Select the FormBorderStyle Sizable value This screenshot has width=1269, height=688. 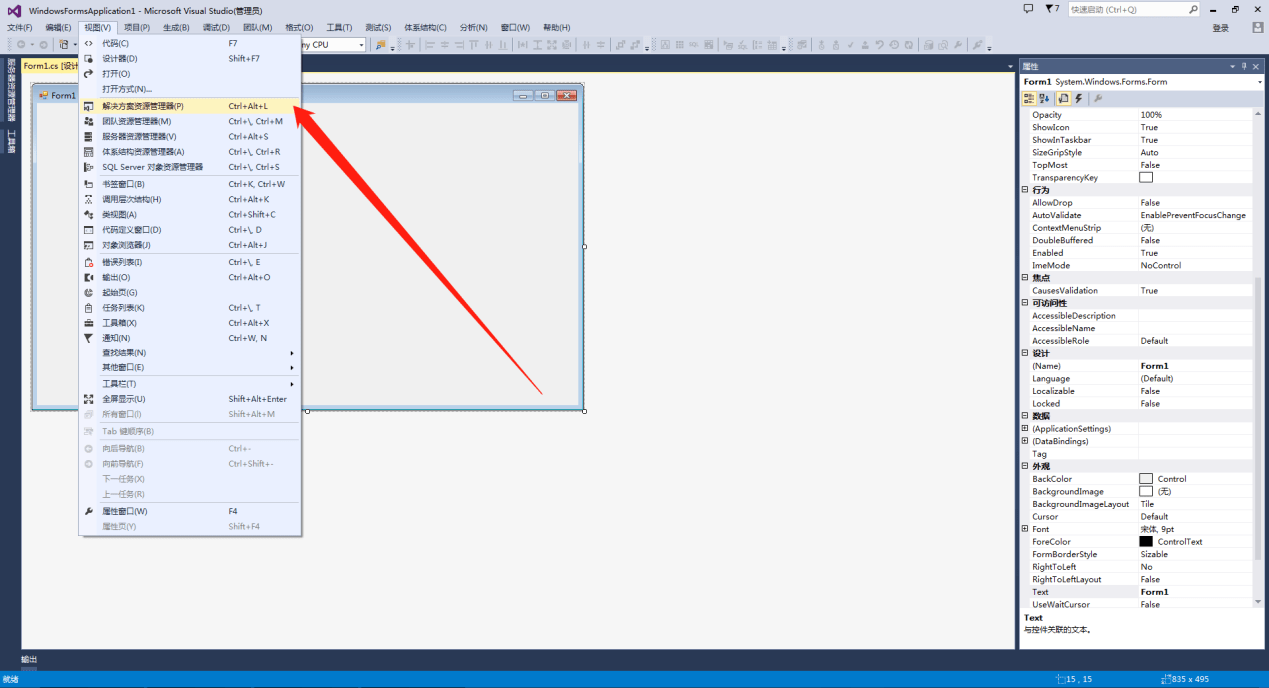point(1194,554)
